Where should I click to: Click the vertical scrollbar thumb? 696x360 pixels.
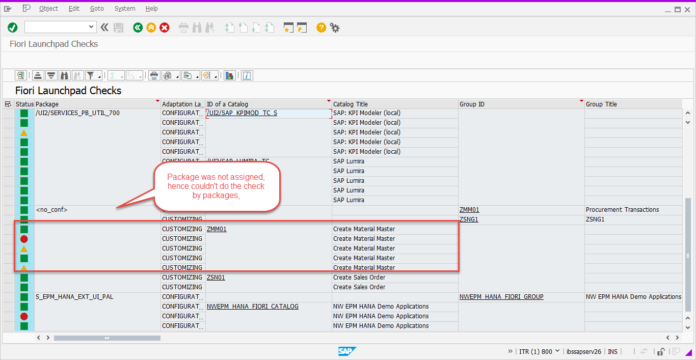point(688,254)
